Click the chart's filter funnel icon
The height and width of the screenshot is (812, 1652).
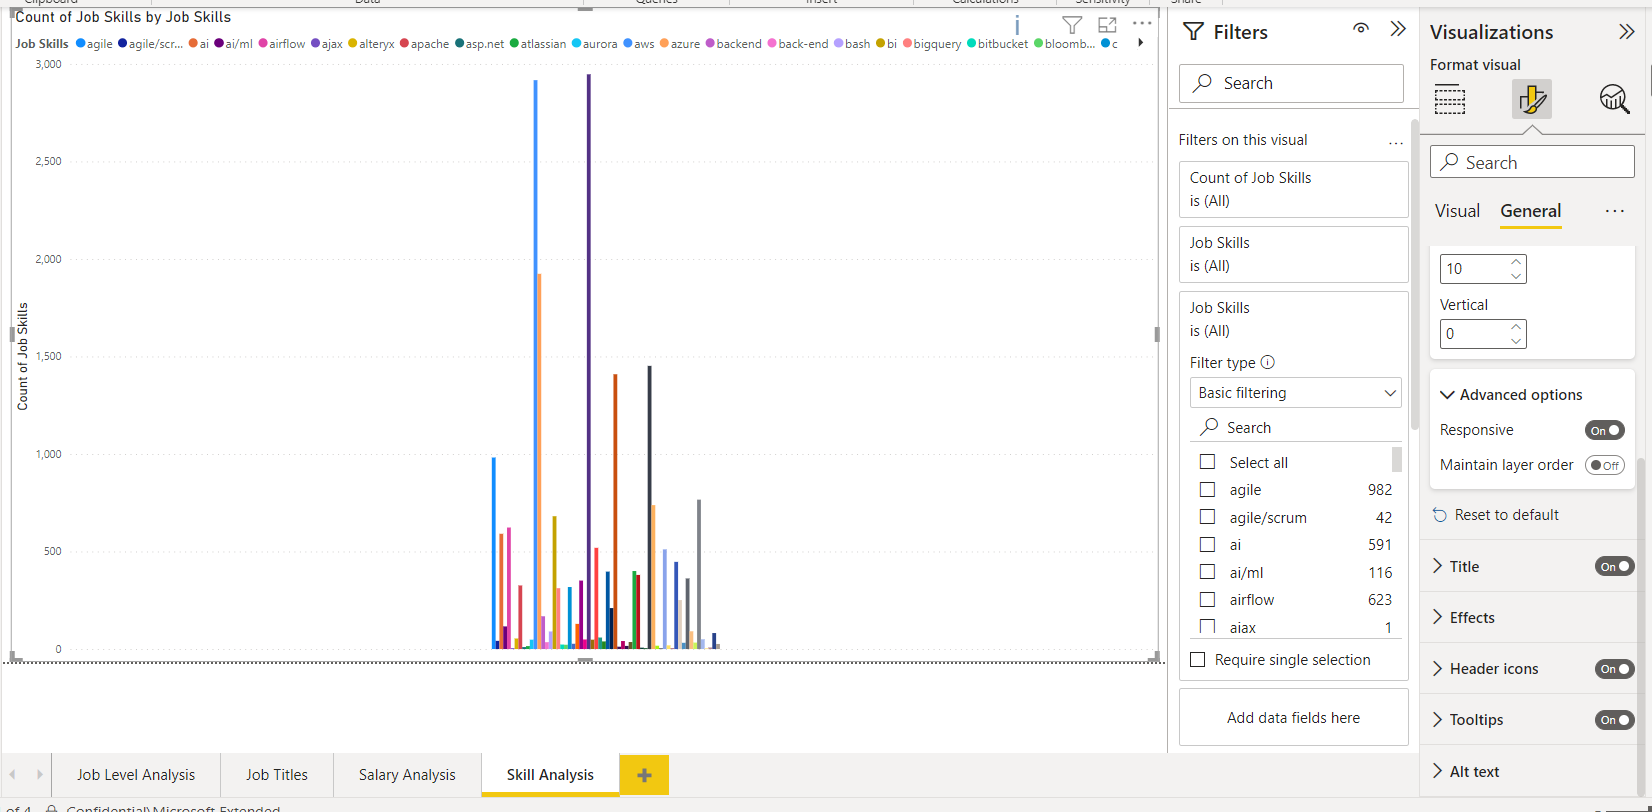(x=1072, y=25)
